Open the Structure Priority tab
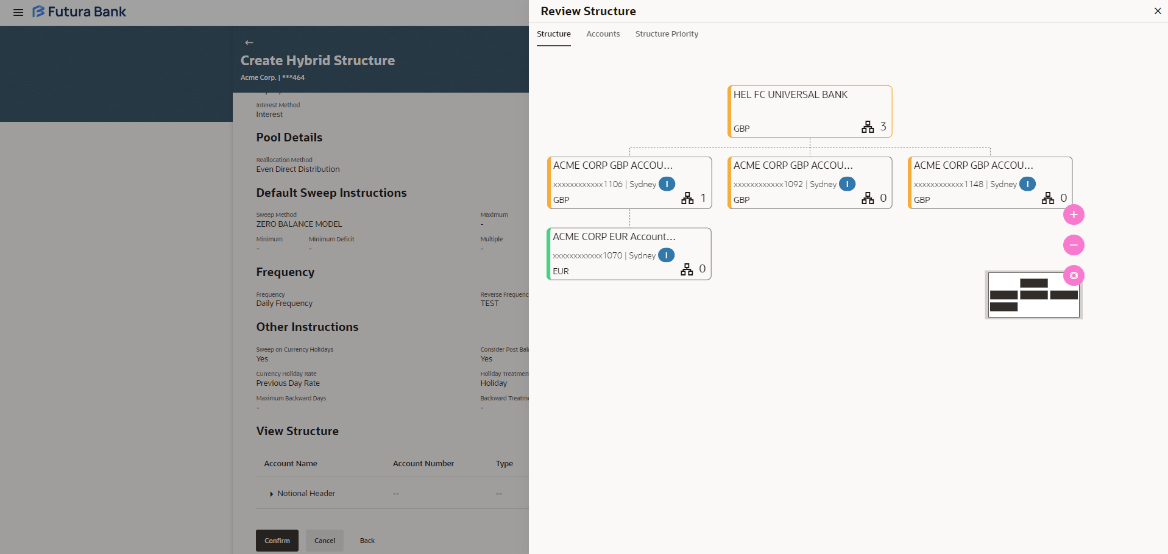Image resolution: width=1168 pixels, height=554 pixels. (667, 34)
